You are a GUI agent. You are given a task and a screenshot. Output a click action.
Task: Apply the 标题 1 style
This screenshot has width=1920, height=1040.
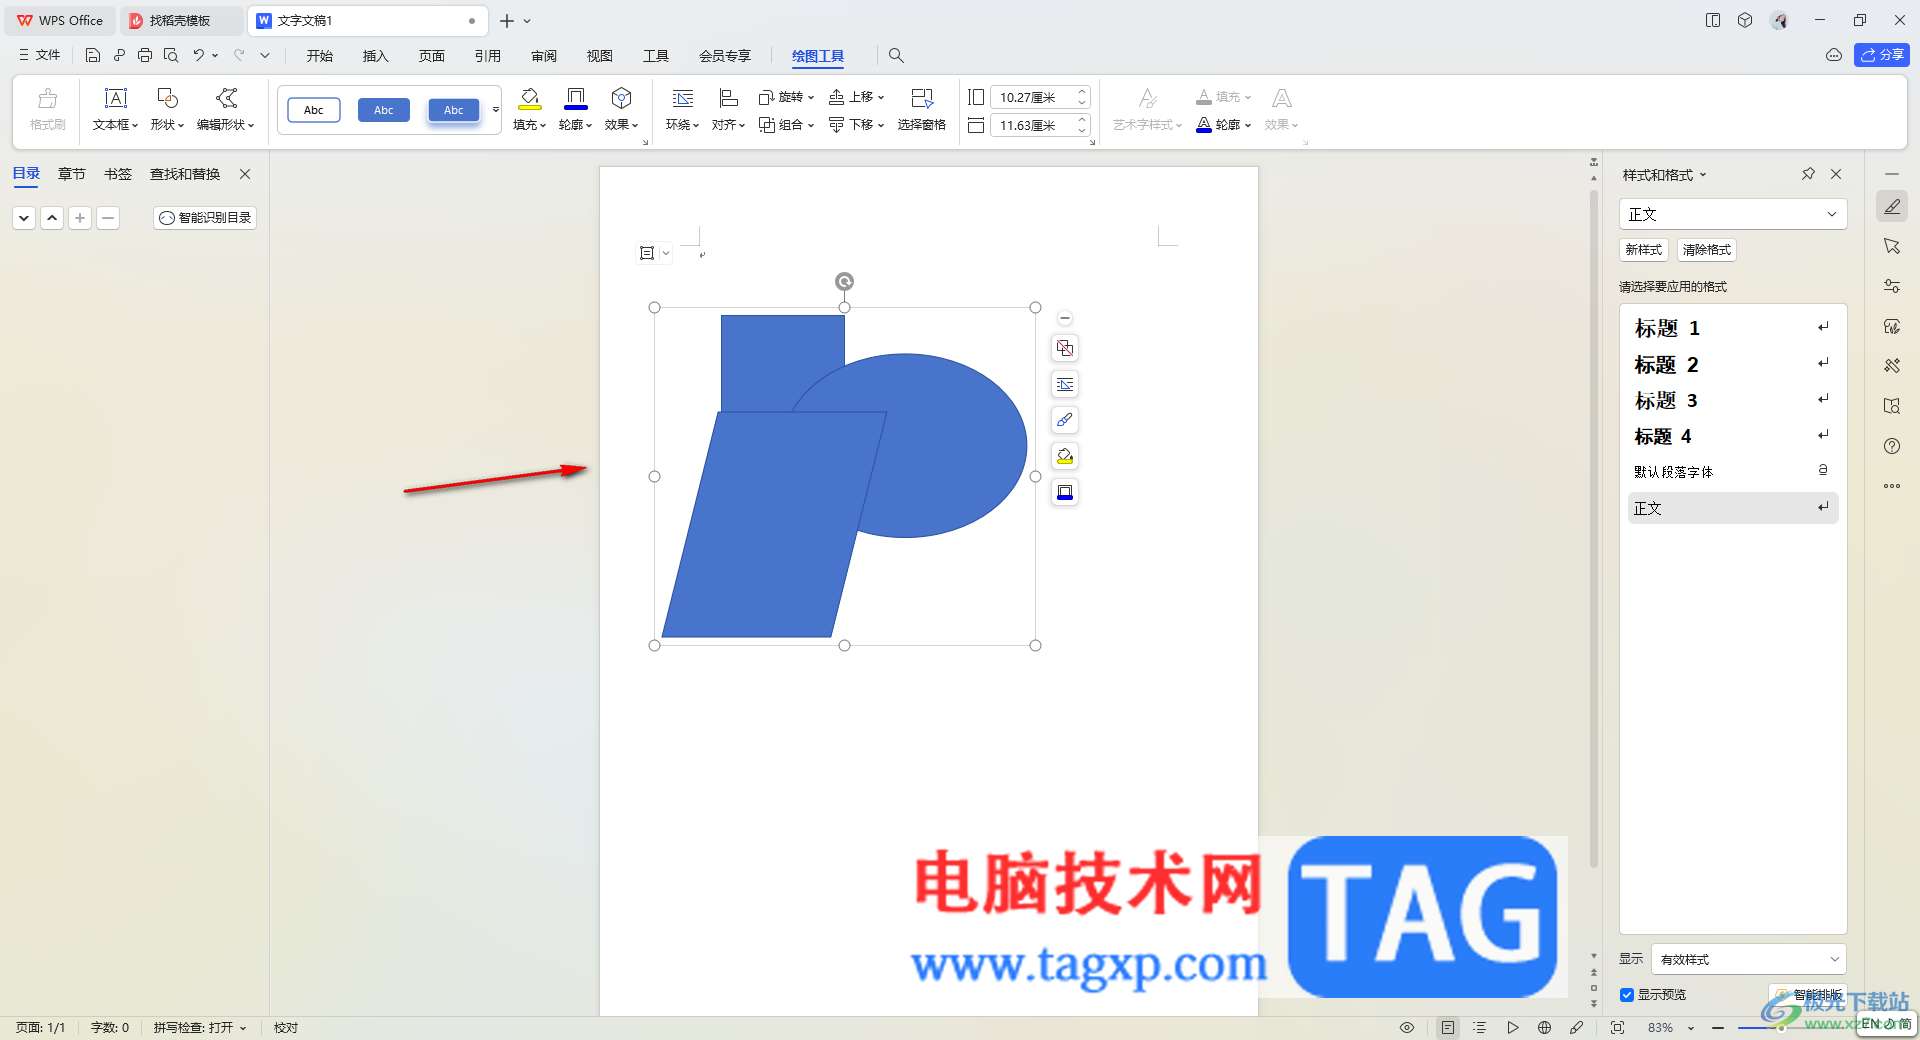[x=1732, y=328]
